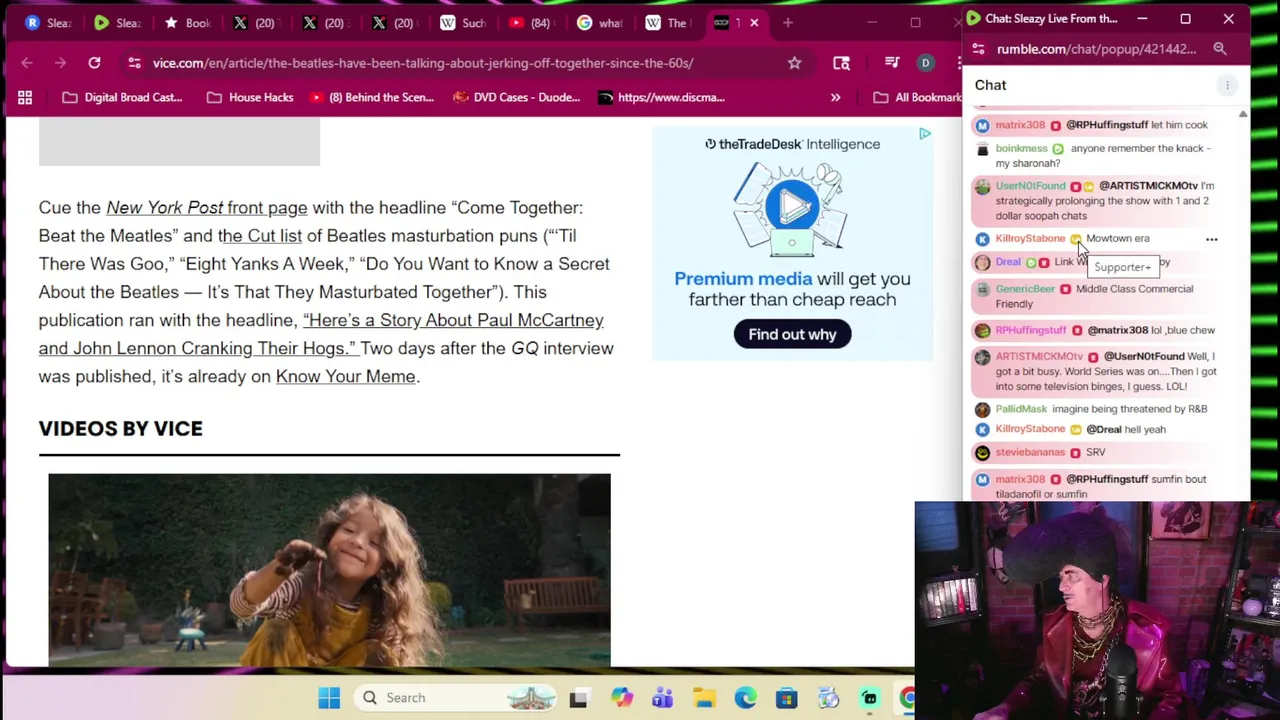The width and height of the screenshot is (1280, 720).
Task: Open Behind the Scenes YouTube bookmark
Action: point(371,97)
